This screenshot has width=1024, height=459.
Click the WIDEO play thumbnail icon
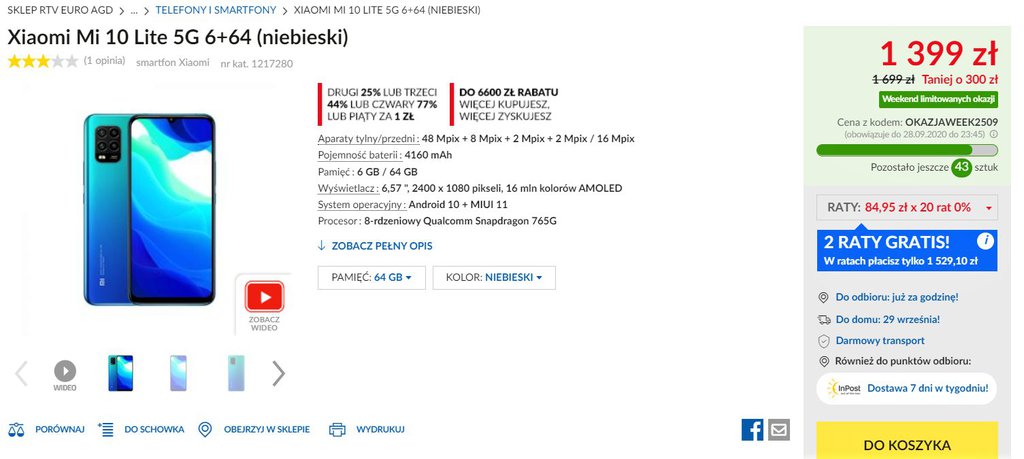click(x=65, y=371)
